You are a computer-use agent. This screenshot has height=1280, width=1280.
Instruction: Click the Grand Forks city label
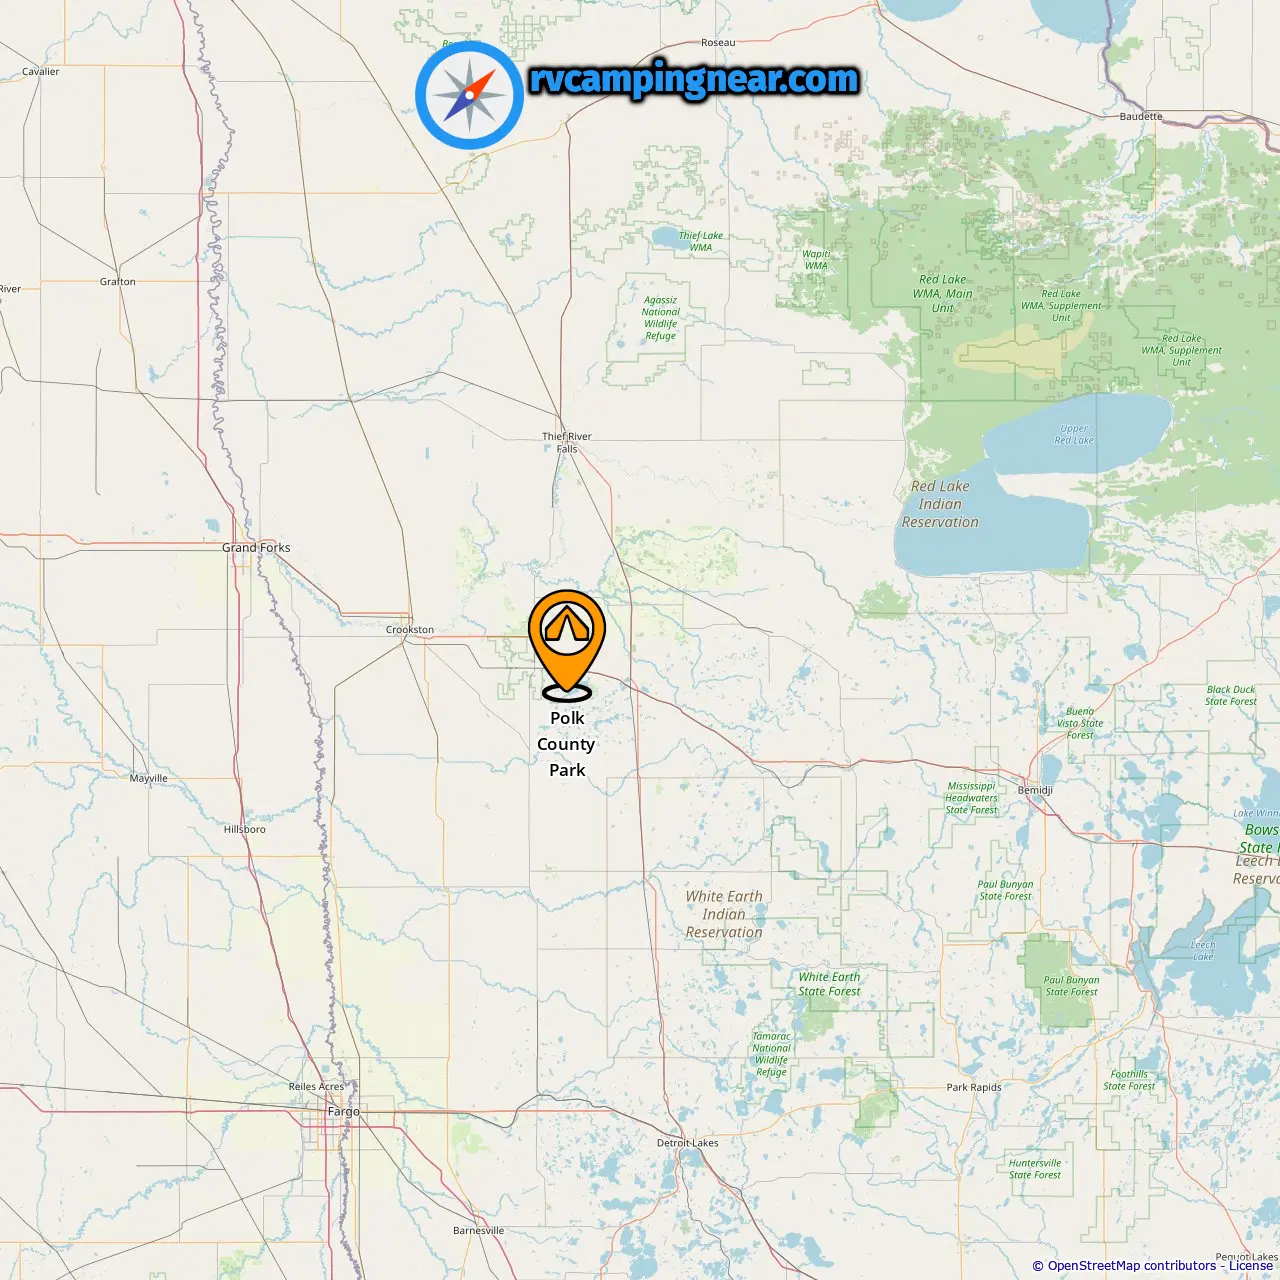[x=256, y=548]
